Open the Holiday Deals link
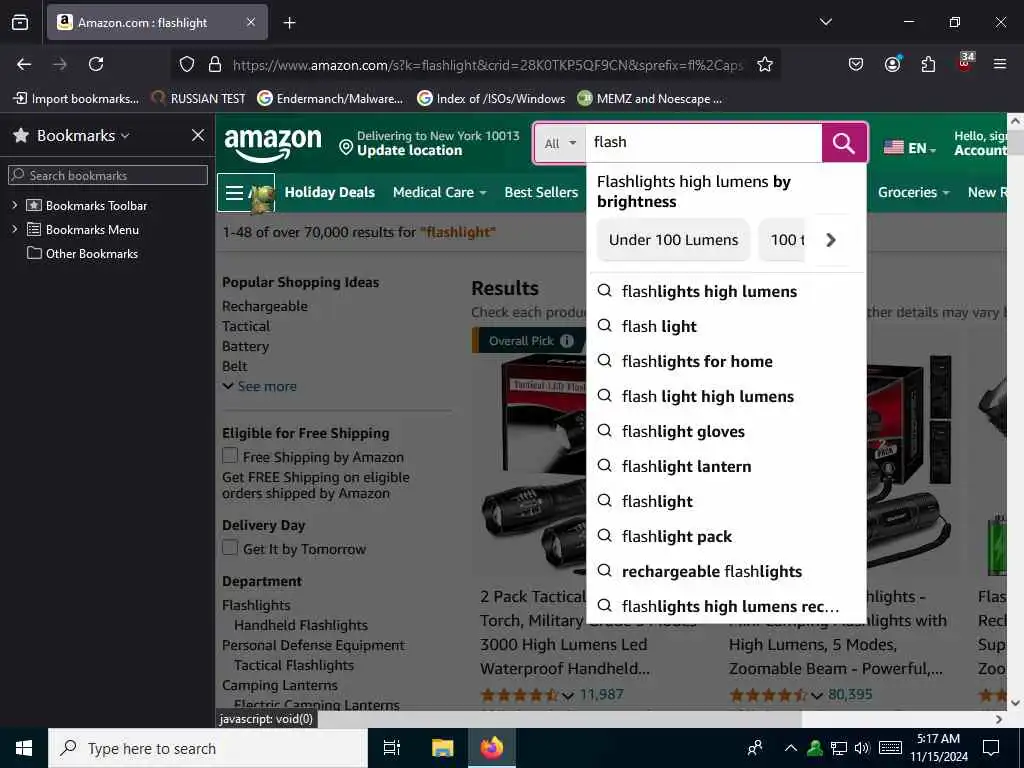 click(x=330, y=193)
